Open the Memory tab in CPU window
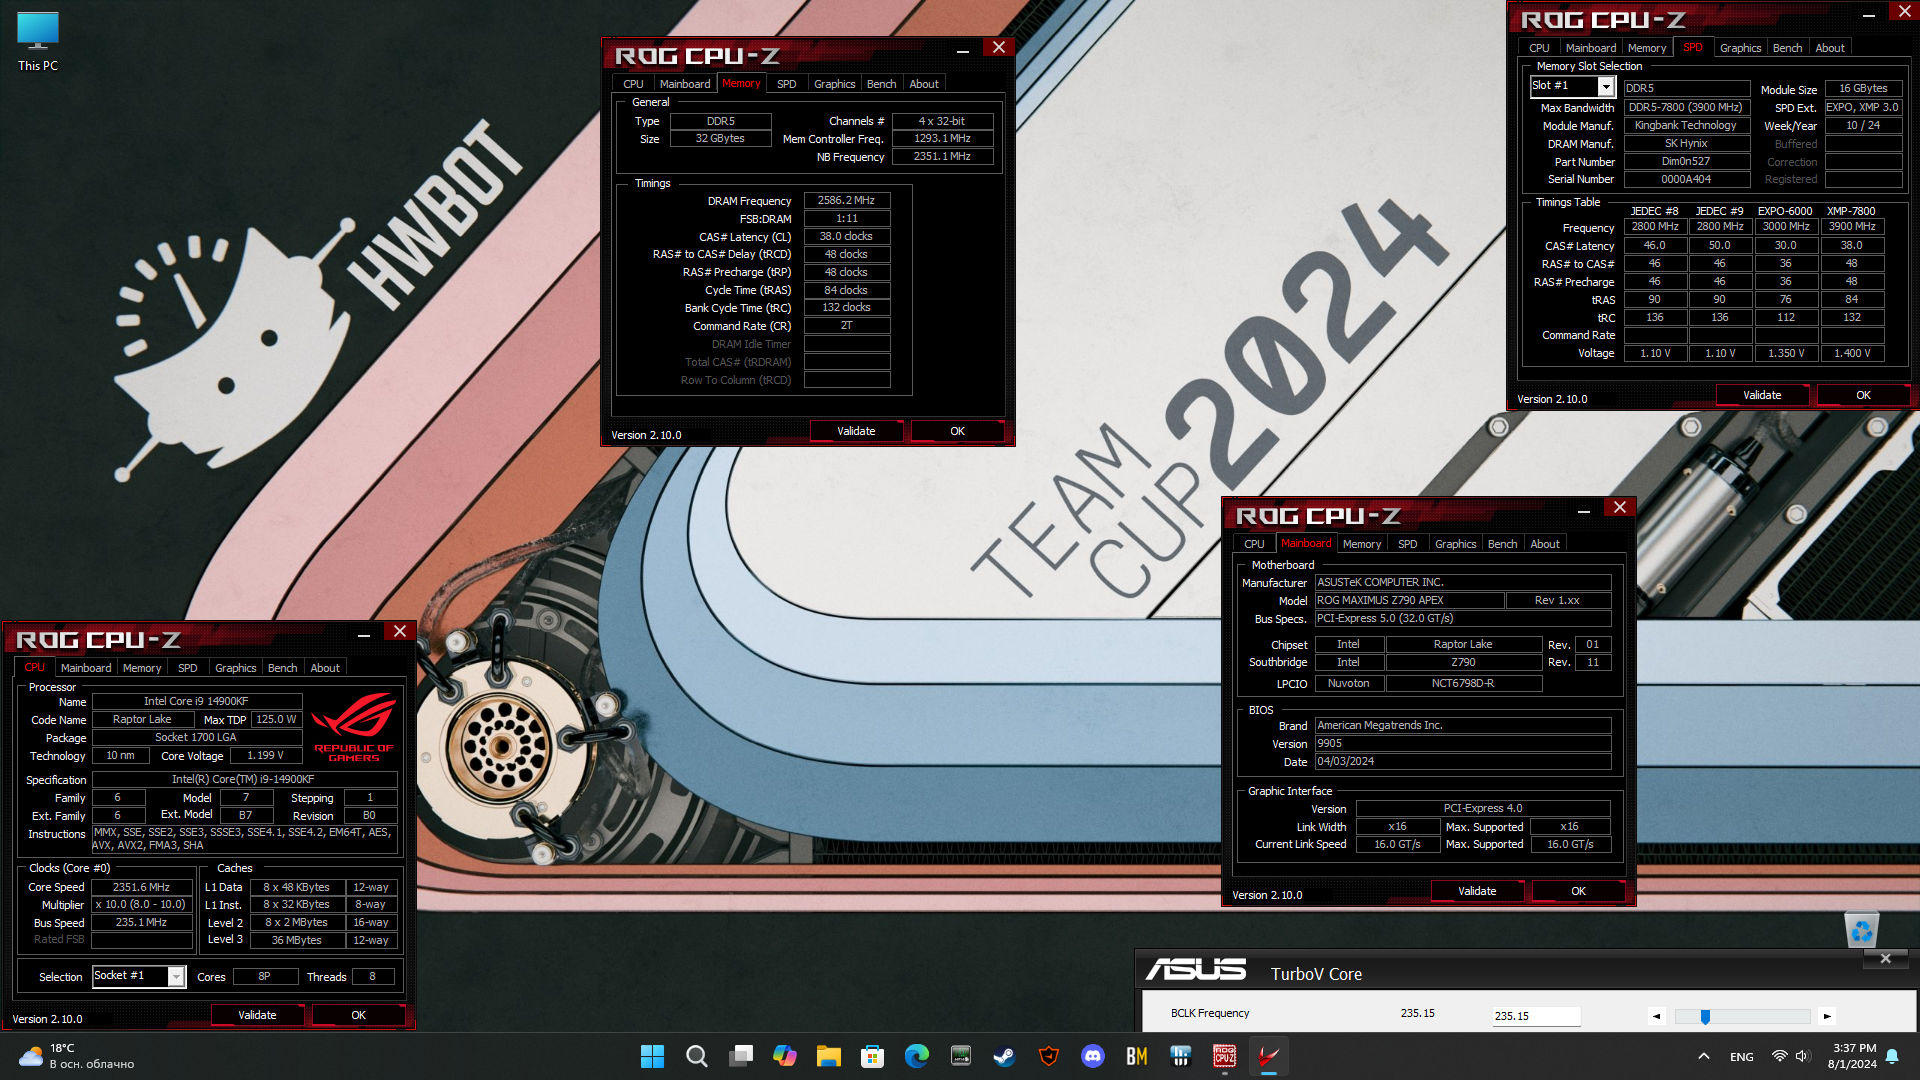The height and width of the screenshot is (1080, 1920). tap(142, 668)
